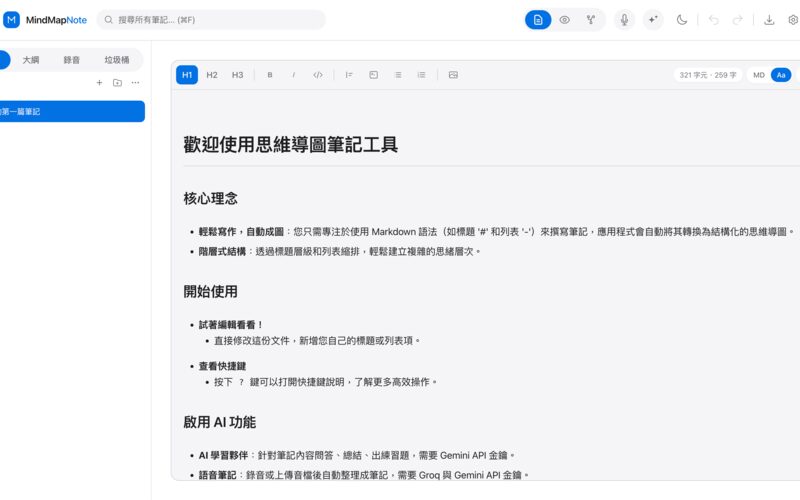Switch editor to MD source mode
The height and width of the screenshot is (500, 800).
coord(759,75)
